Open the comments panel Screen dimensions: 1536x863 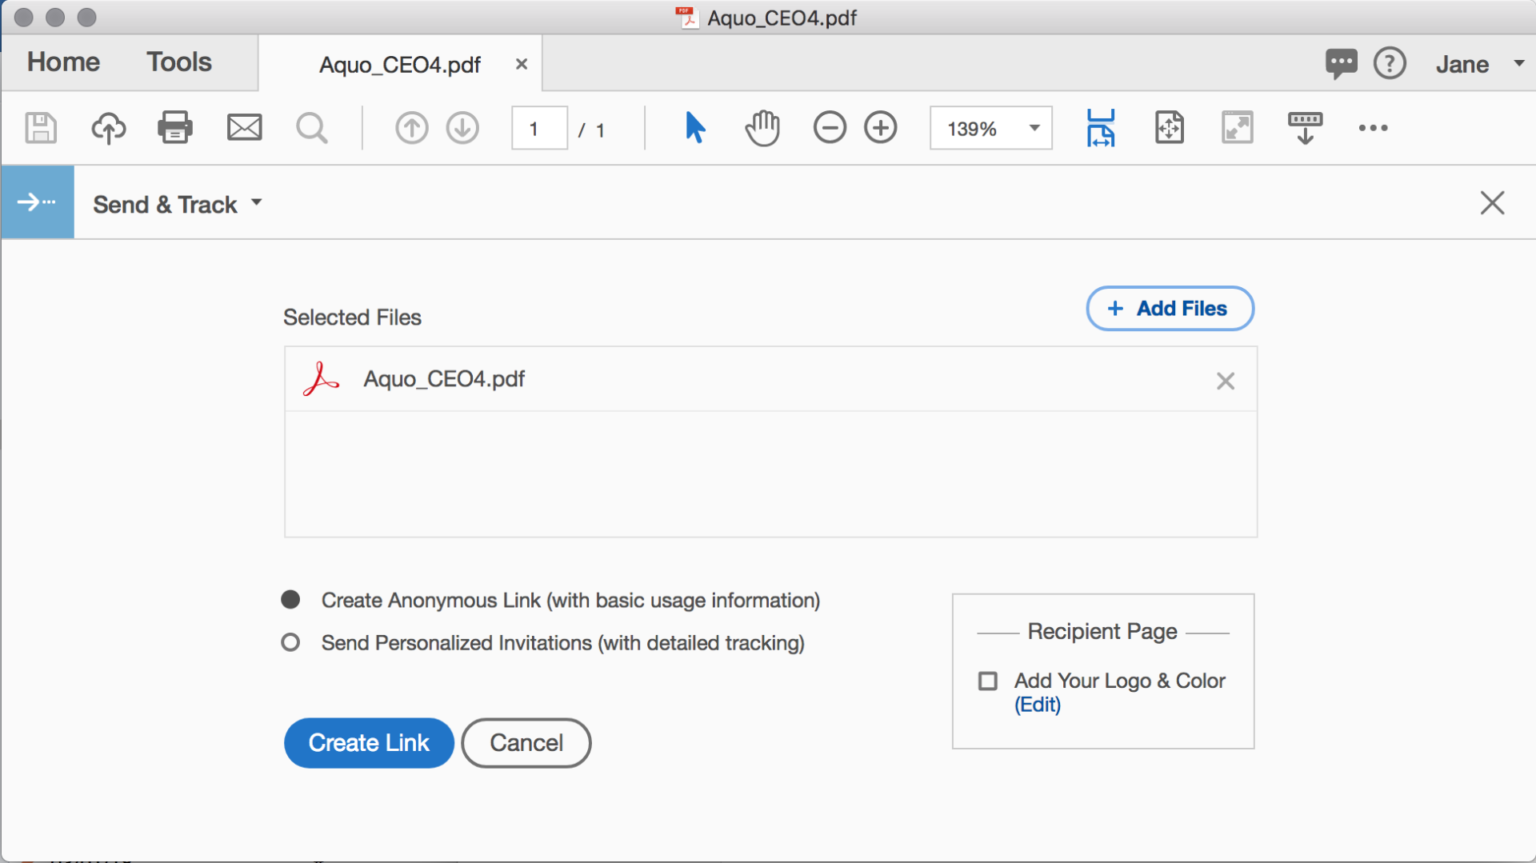[x=1341, y=63]
